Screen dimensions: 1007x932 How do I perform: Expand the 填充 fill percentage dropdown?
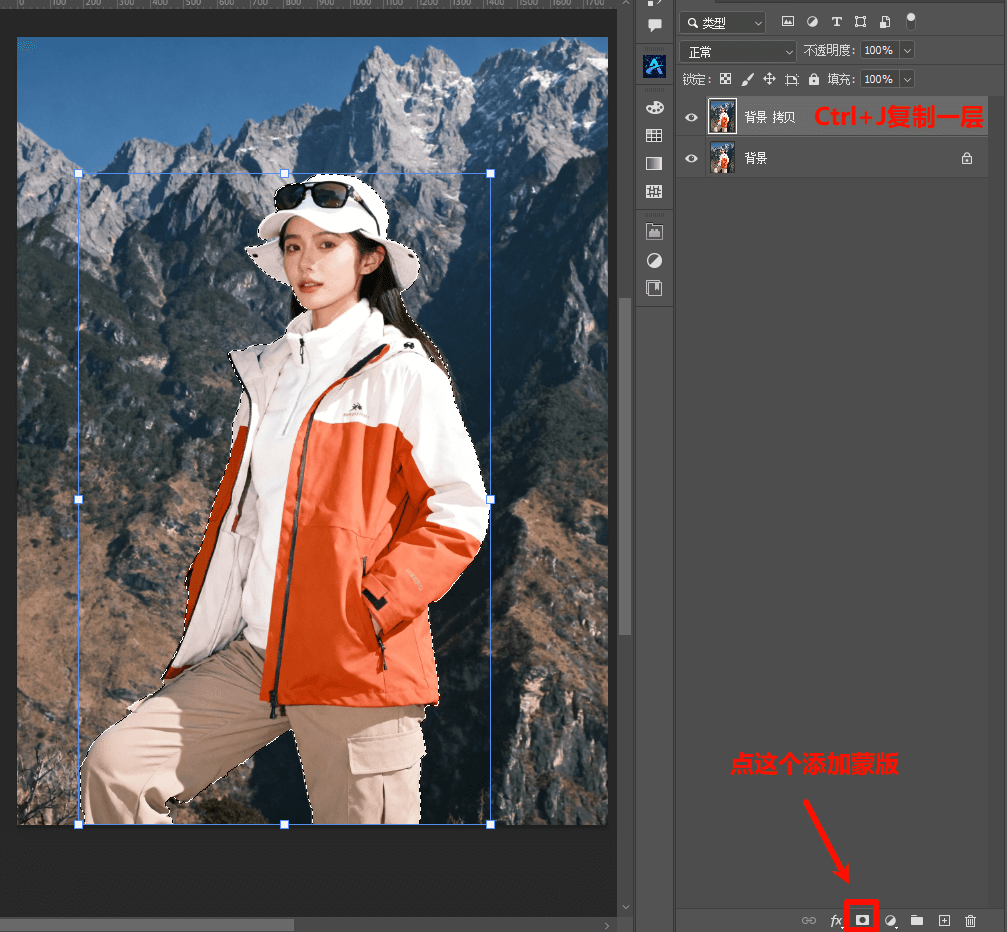907,79
